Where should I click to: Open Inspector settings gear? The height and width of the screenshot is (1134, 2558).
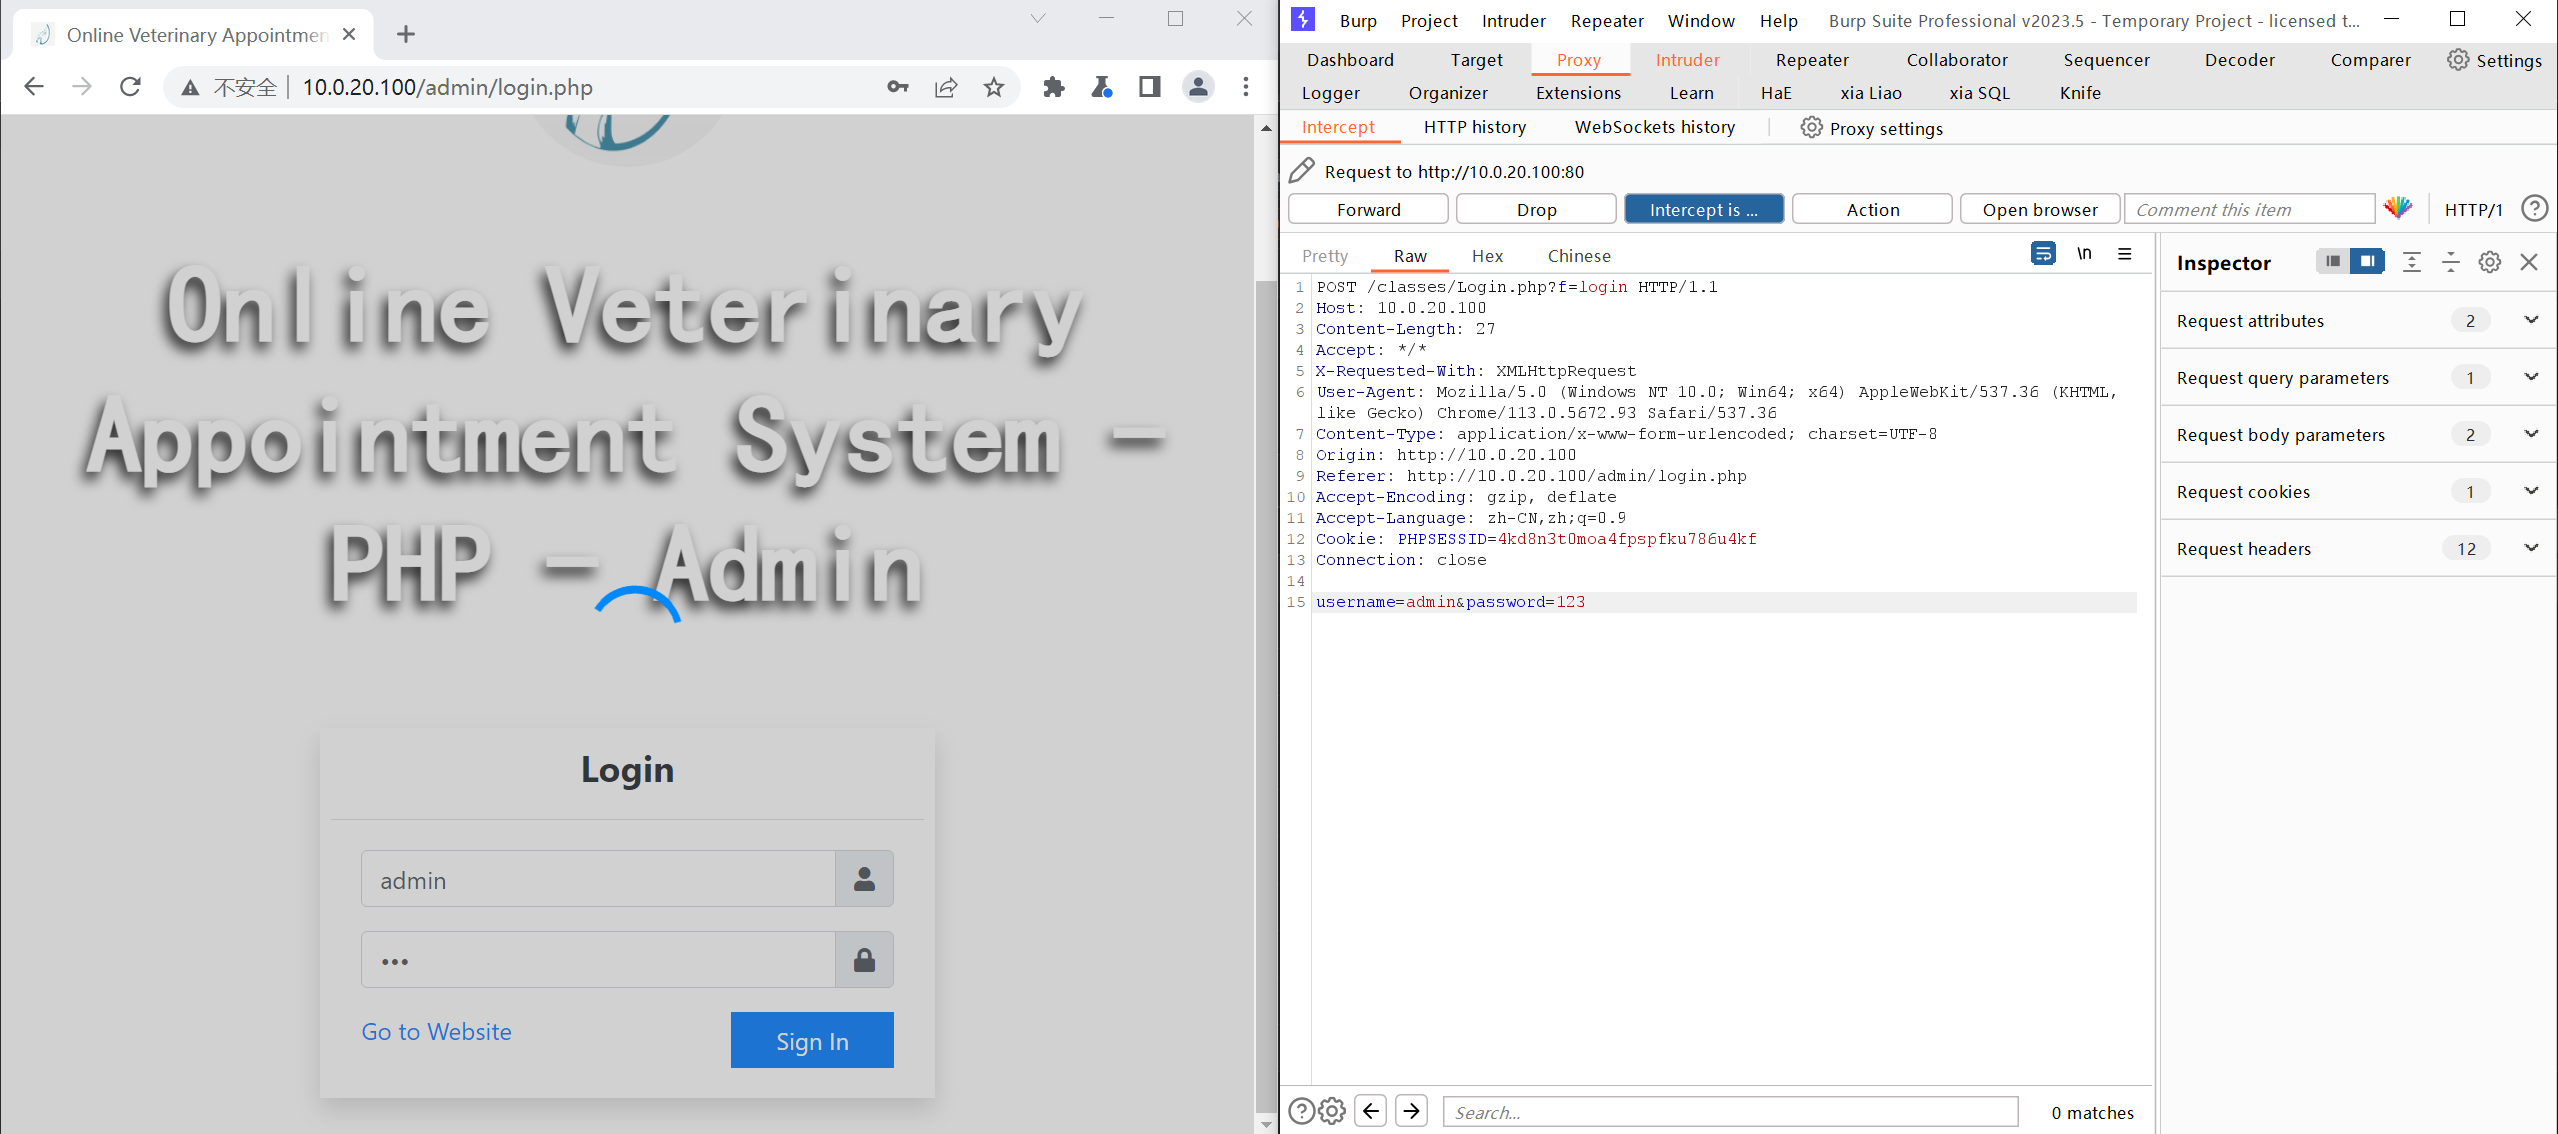click(2490, 262)
